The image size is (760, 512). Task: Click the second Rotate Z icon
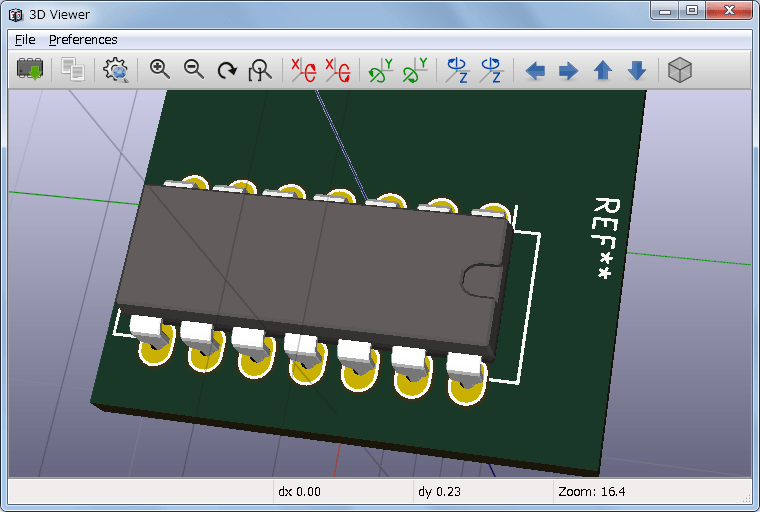click(x=491, y=70)
